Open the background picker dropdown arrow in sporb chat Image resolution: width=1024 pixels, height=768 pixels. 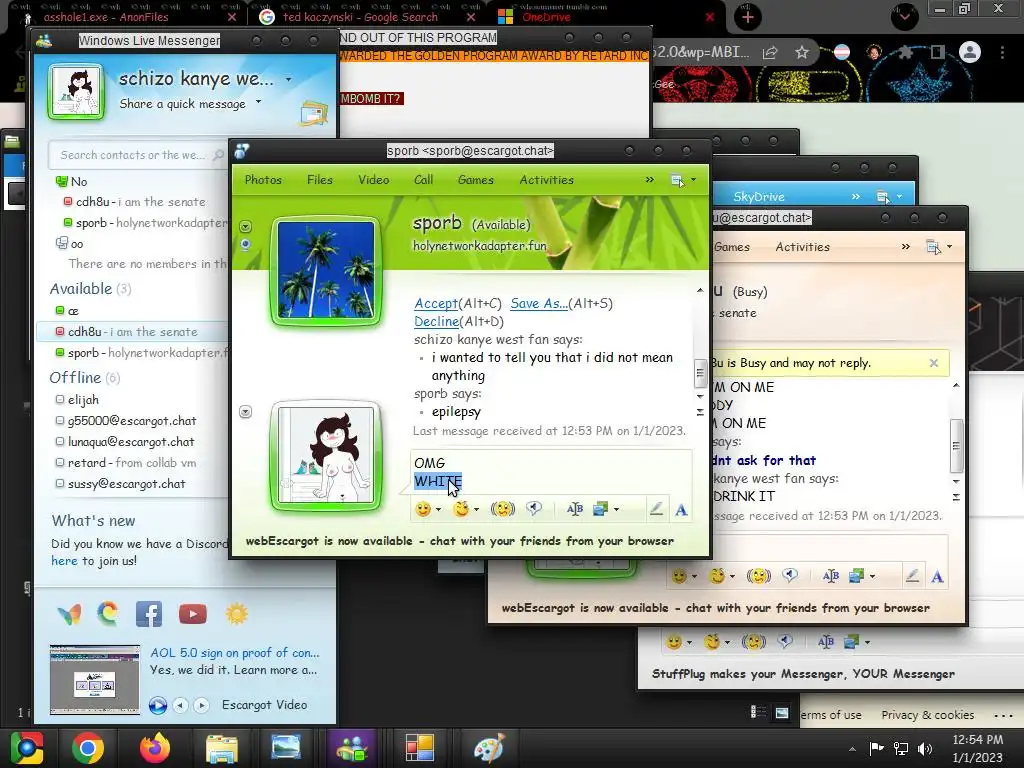[616, 509]
